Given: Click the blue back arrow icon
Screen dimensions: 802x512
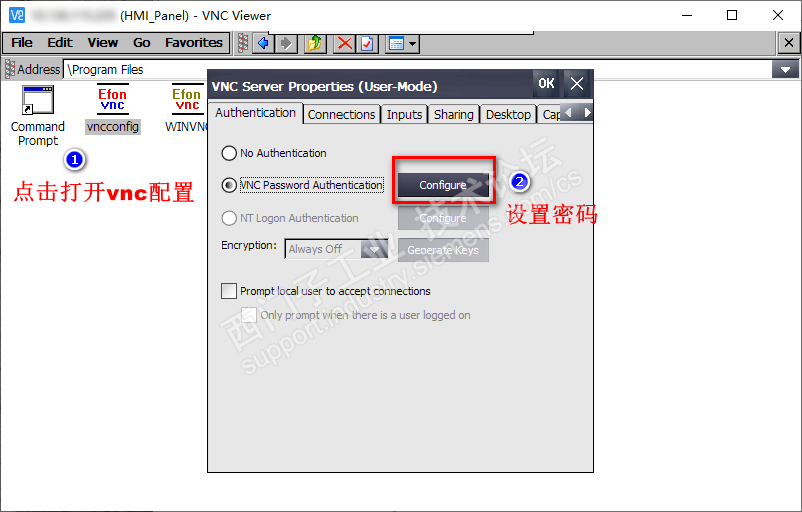Looking at the screenshot, I should pos(263,43).
